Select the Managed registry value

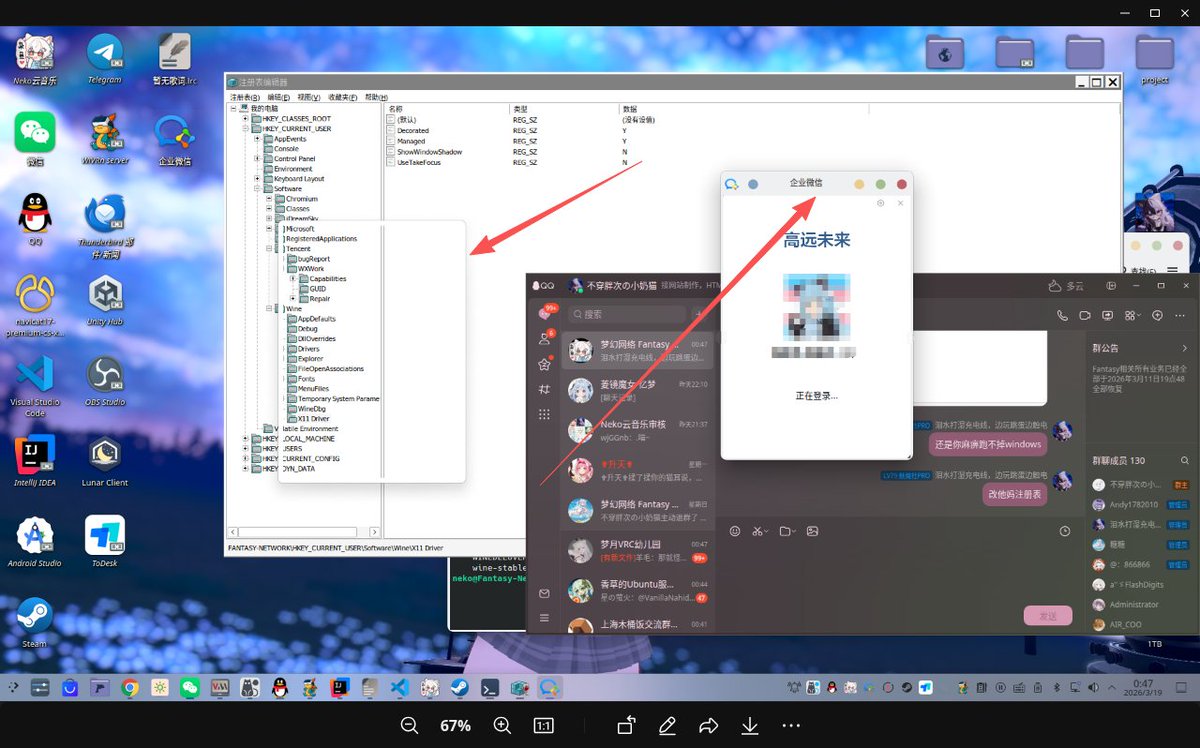411,141
